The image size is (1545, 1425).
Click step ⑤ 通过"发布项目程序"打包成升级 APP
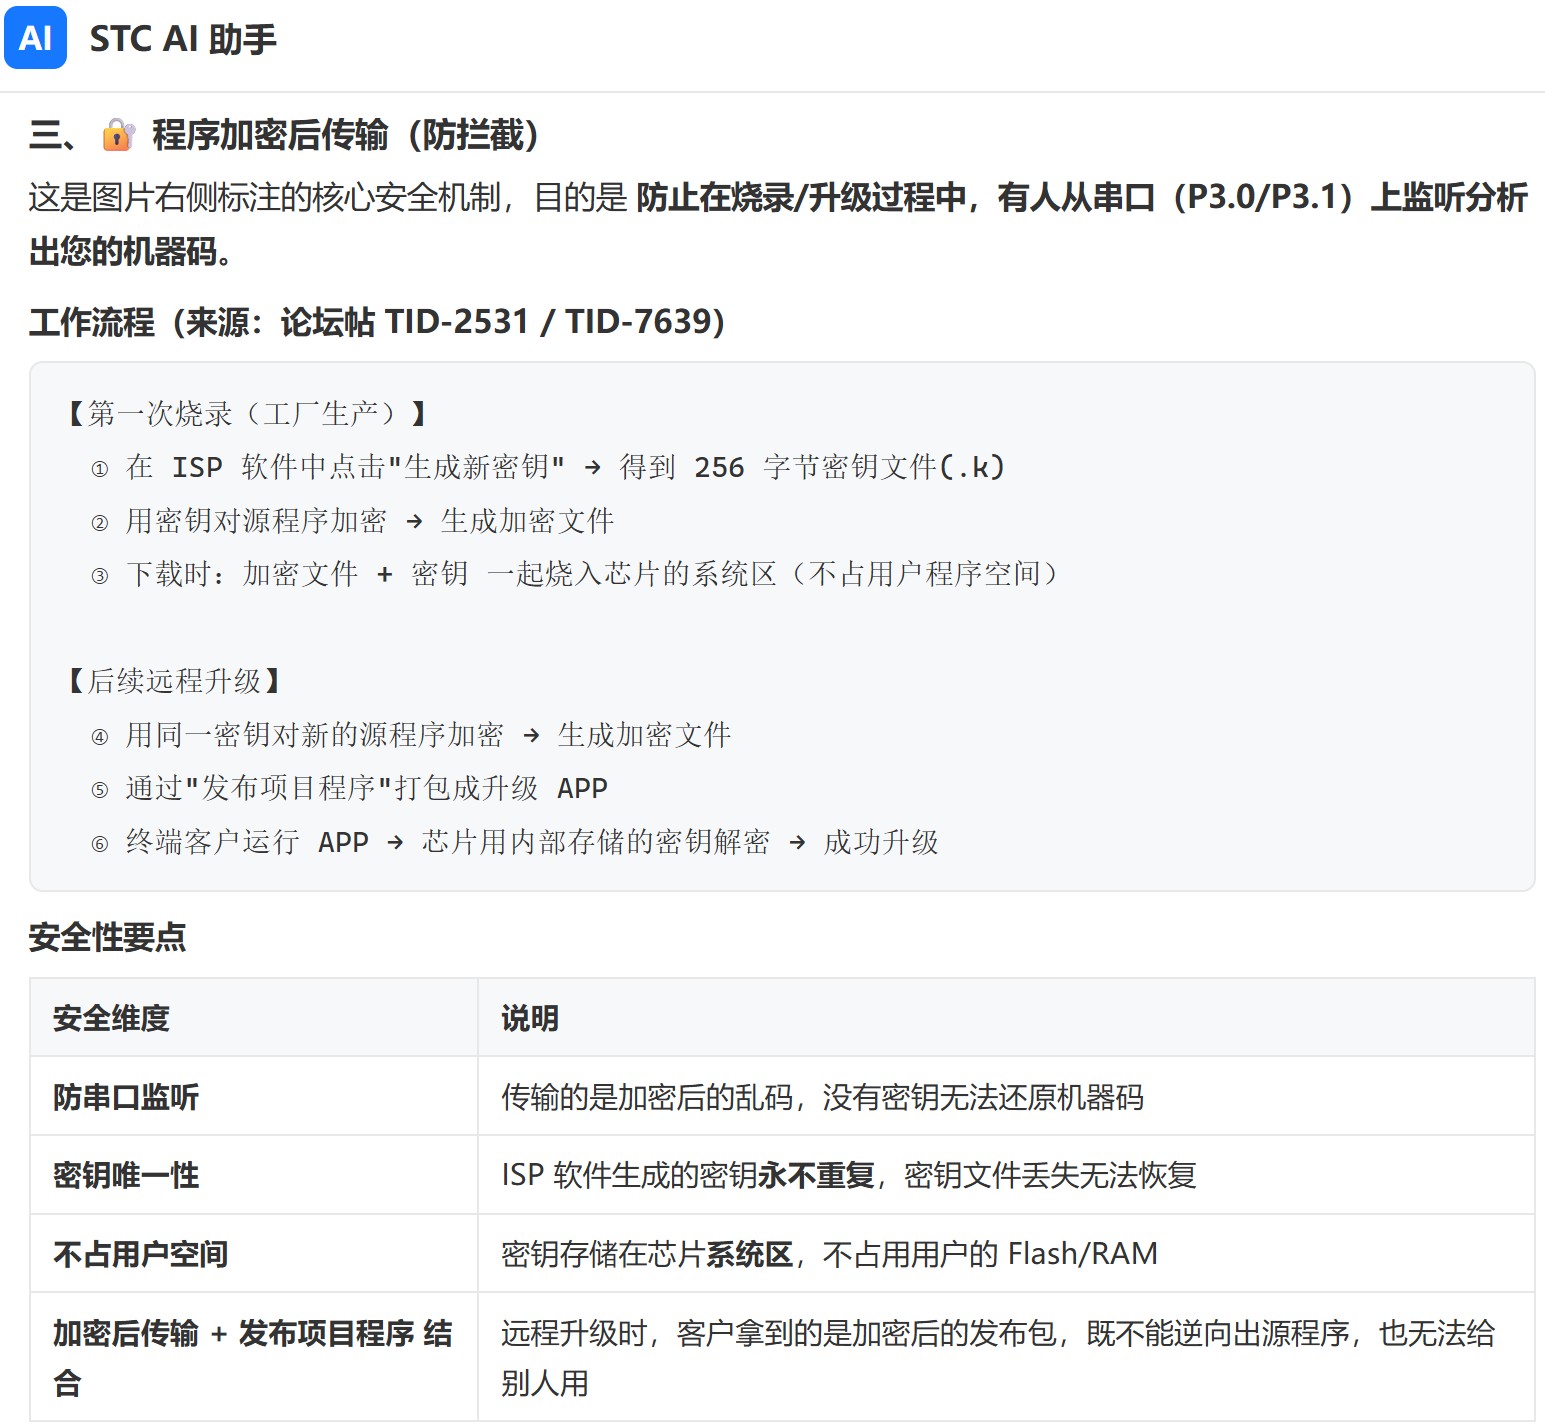349,788
